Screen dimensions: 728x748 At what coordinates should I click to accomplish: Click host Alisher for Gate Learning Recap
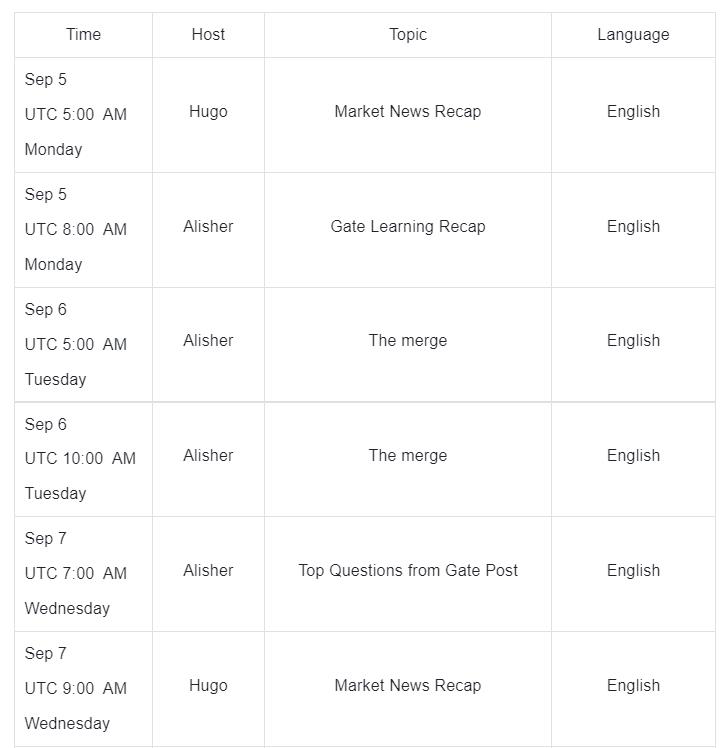[x=208, y=226]
